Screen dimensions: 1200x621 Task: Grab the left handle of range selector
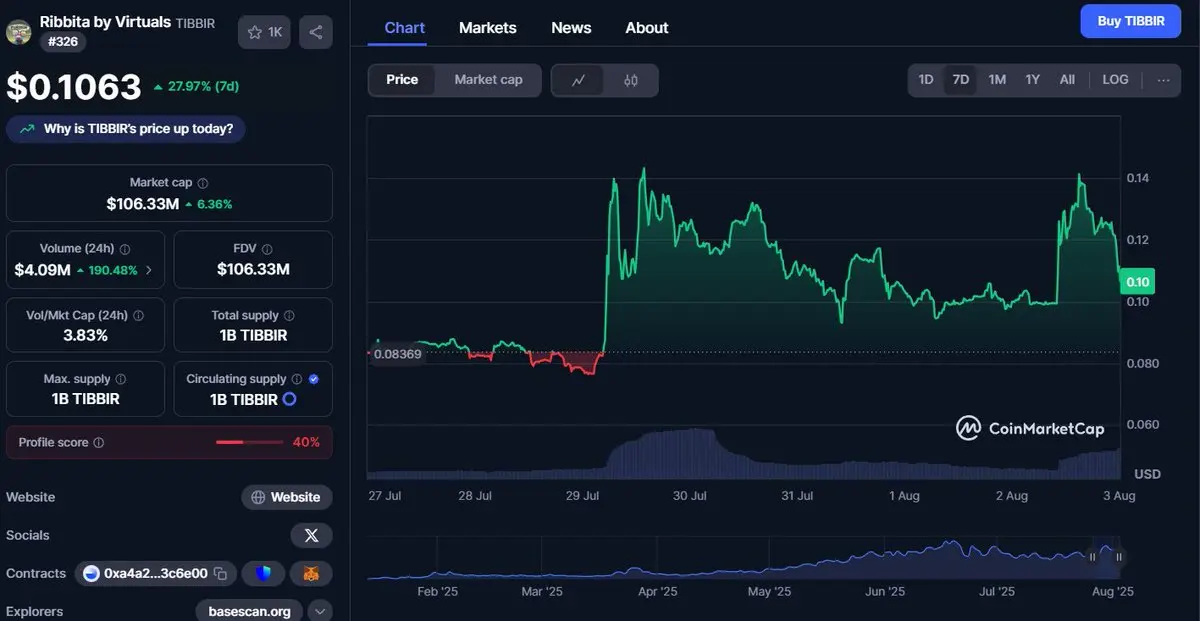(x=1093, y=557)
